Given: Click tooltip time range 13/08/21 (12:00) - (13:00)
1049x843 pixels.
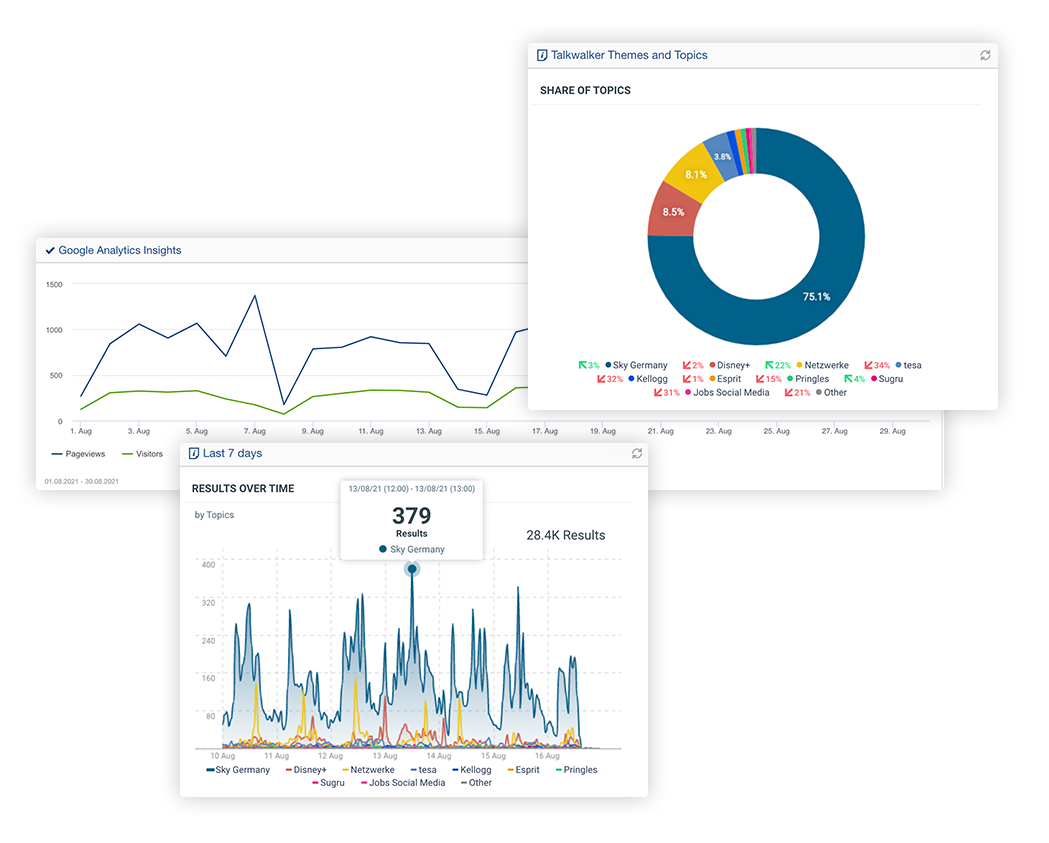Looking at the screenshot, I should (x=411, y=489).
